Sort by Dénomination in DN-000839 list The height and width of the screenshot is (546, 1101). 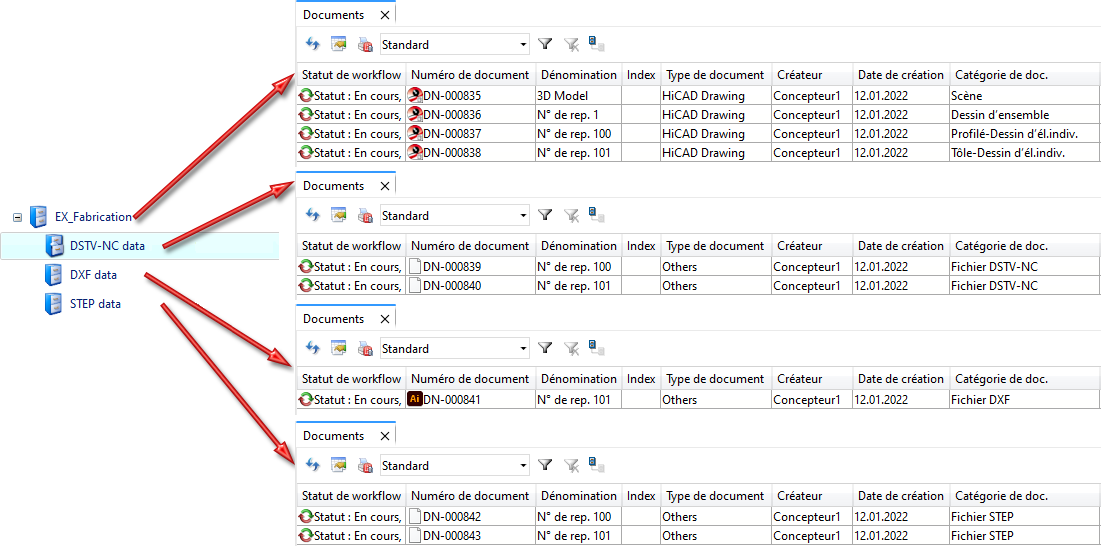tap(579, 246)
